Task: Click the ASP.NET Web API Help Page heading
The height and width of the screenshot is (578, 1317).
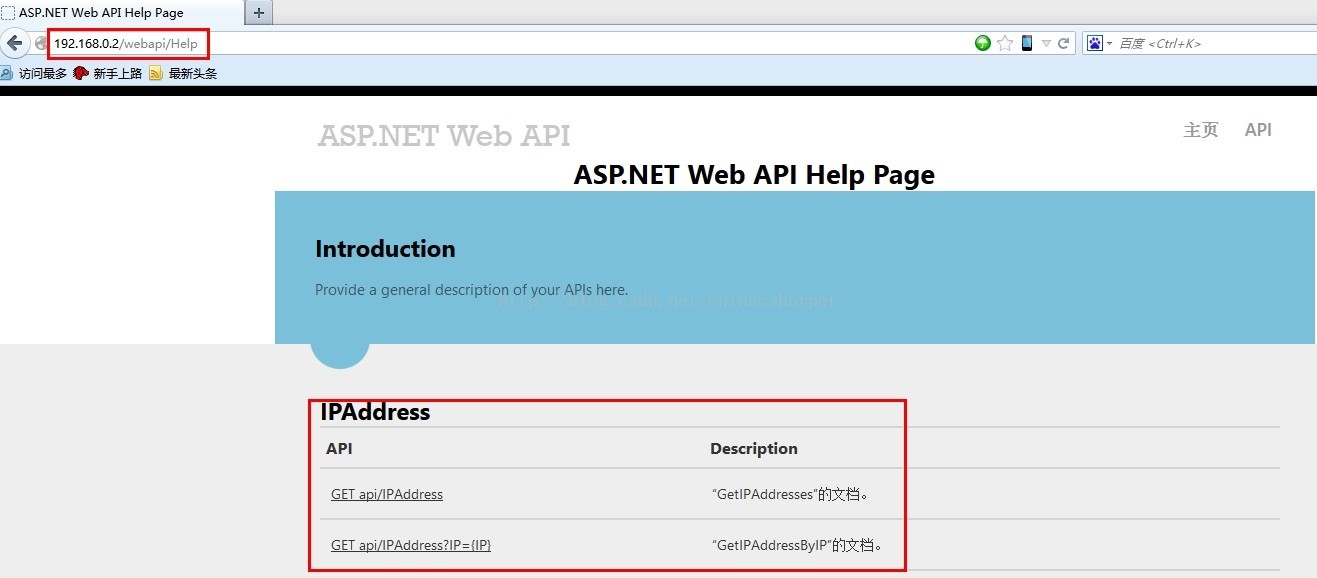Action: (754, 174)
